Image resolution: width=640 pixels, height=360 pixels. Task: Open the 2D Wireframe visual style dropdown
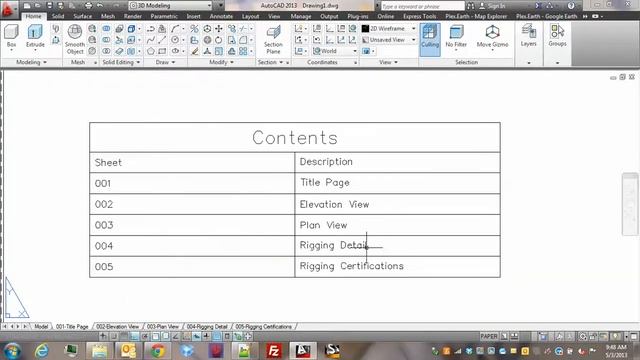point(389,29)
